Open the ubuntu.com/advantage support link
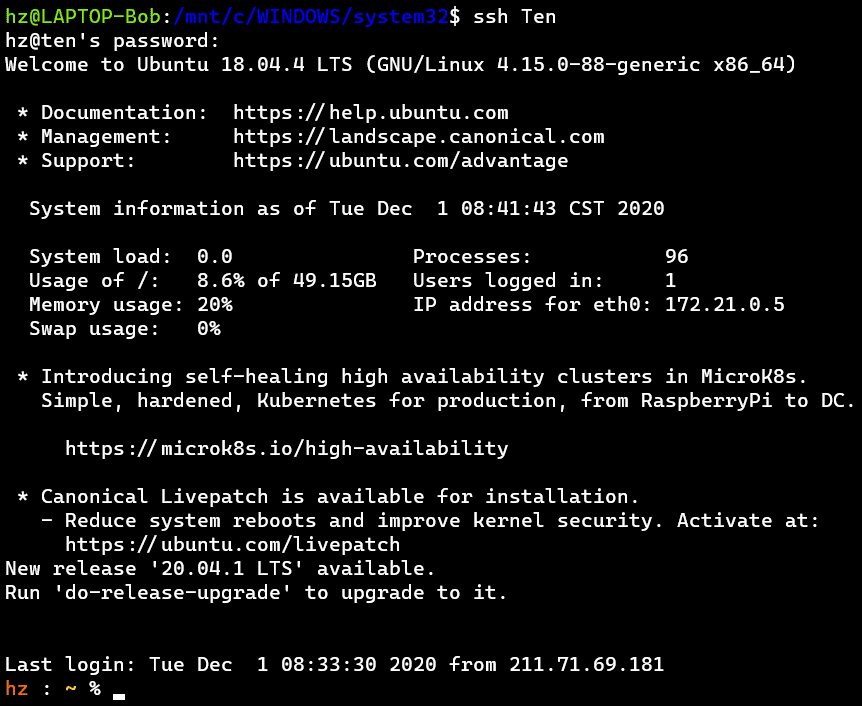Screen dimensions: 862x706 401,161
